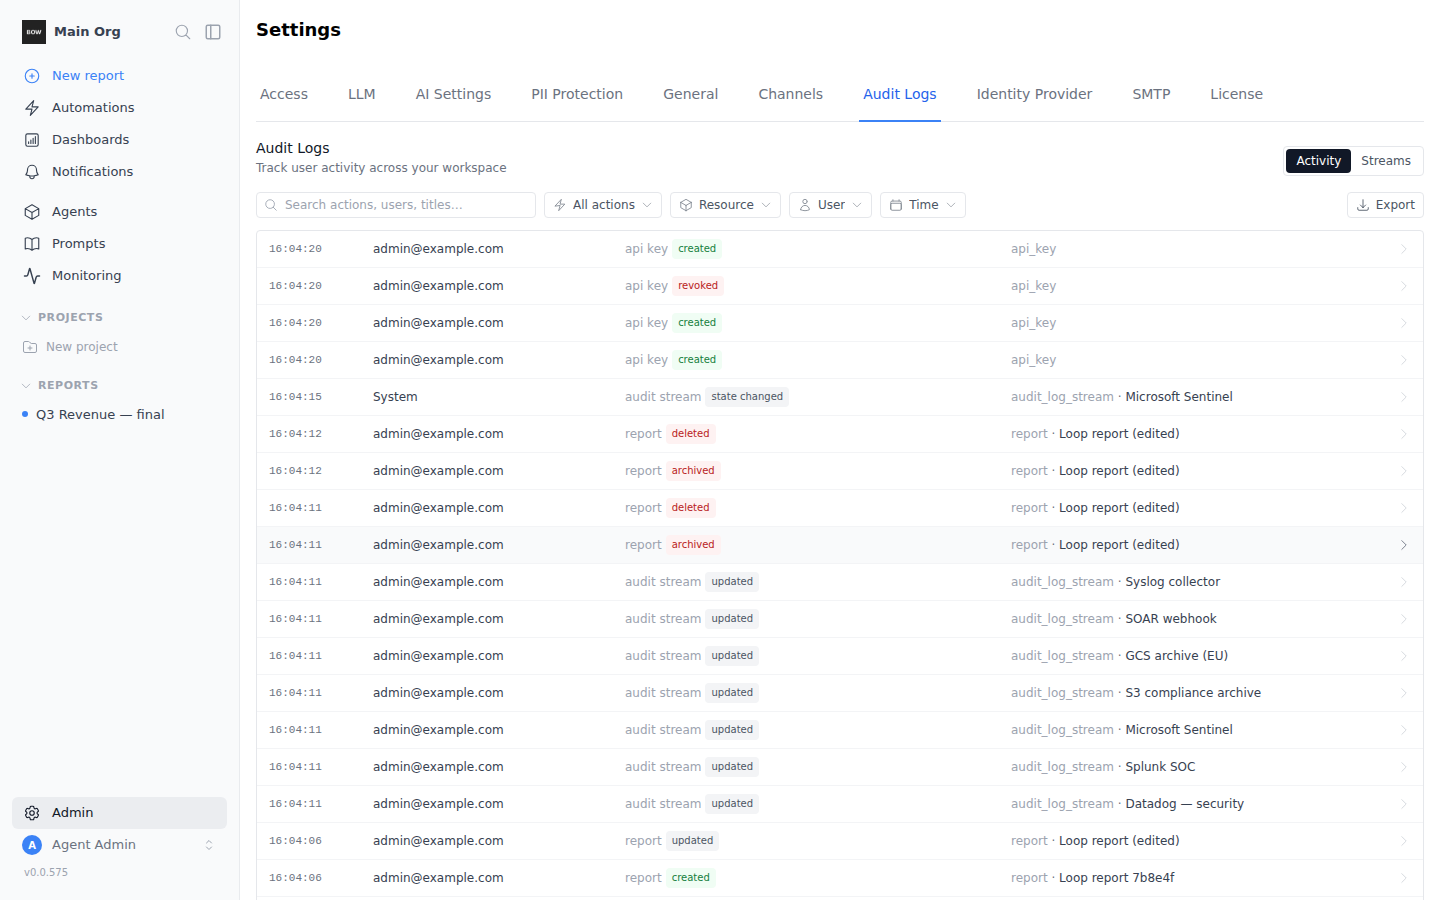Click the Prompts book icon
The height and width of the screenshot is (900, 1440).
pos(32,244)
